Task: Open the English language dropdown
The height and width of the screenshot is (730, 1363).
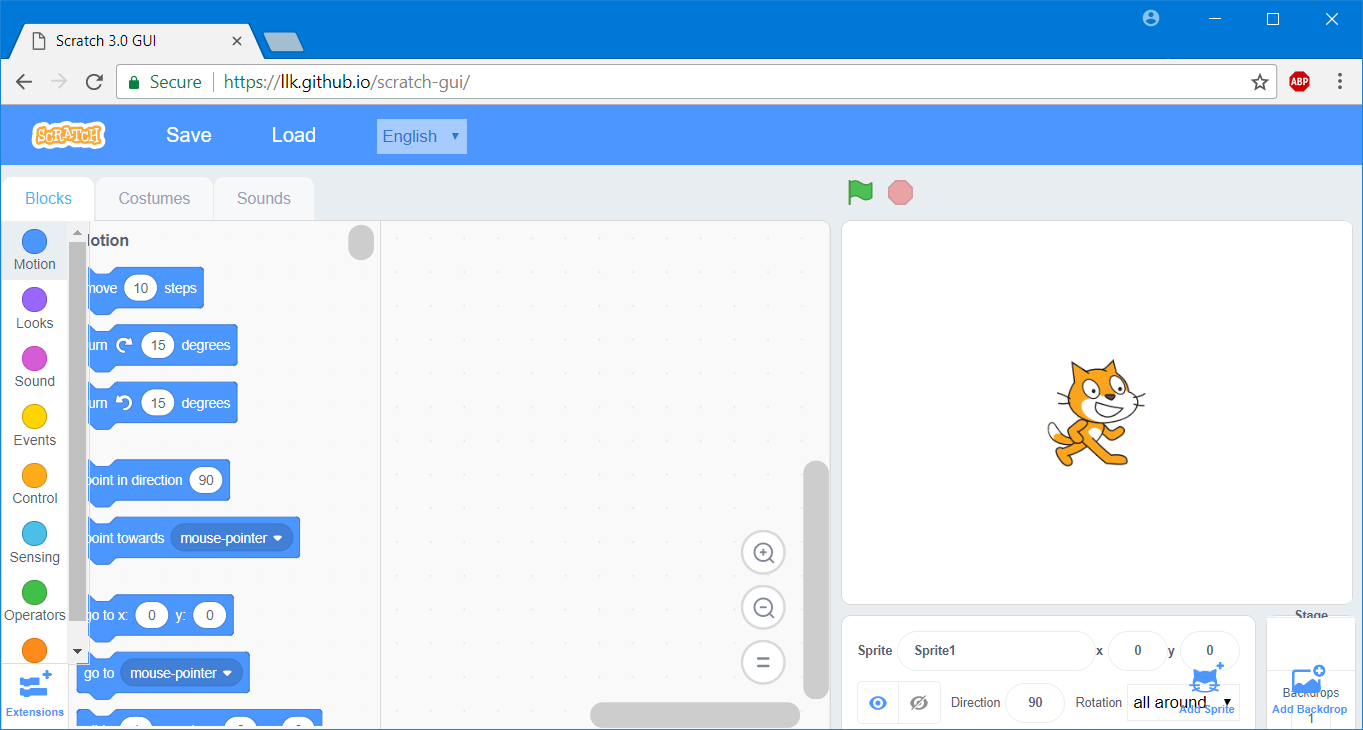Action: [x=421, y=136]
